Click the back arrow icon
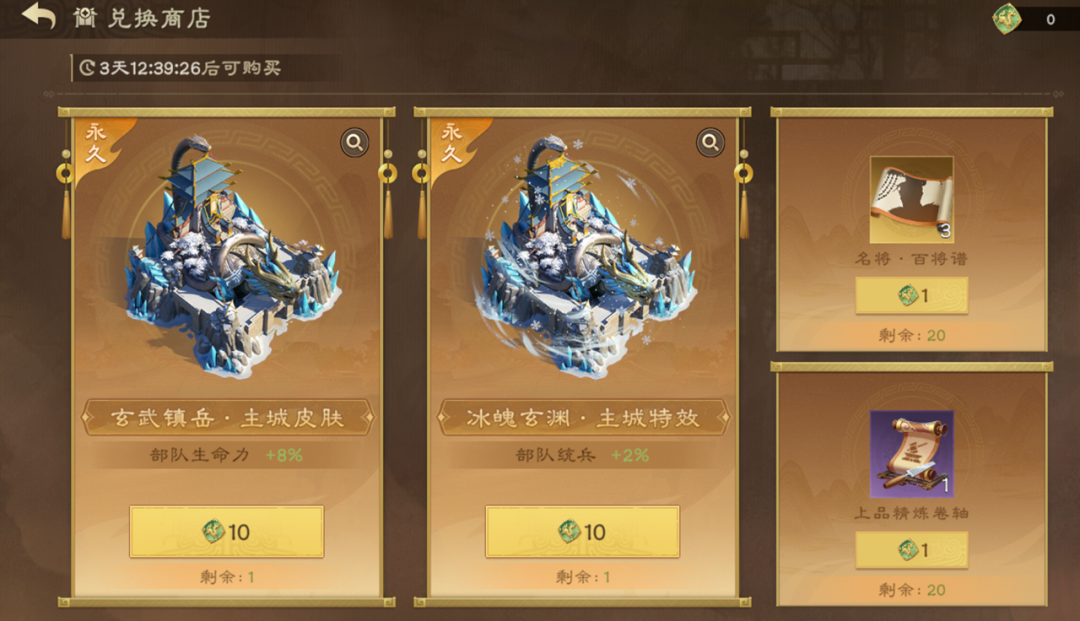1080x621 pixels. pyautogui.click(x=39, y=17)
